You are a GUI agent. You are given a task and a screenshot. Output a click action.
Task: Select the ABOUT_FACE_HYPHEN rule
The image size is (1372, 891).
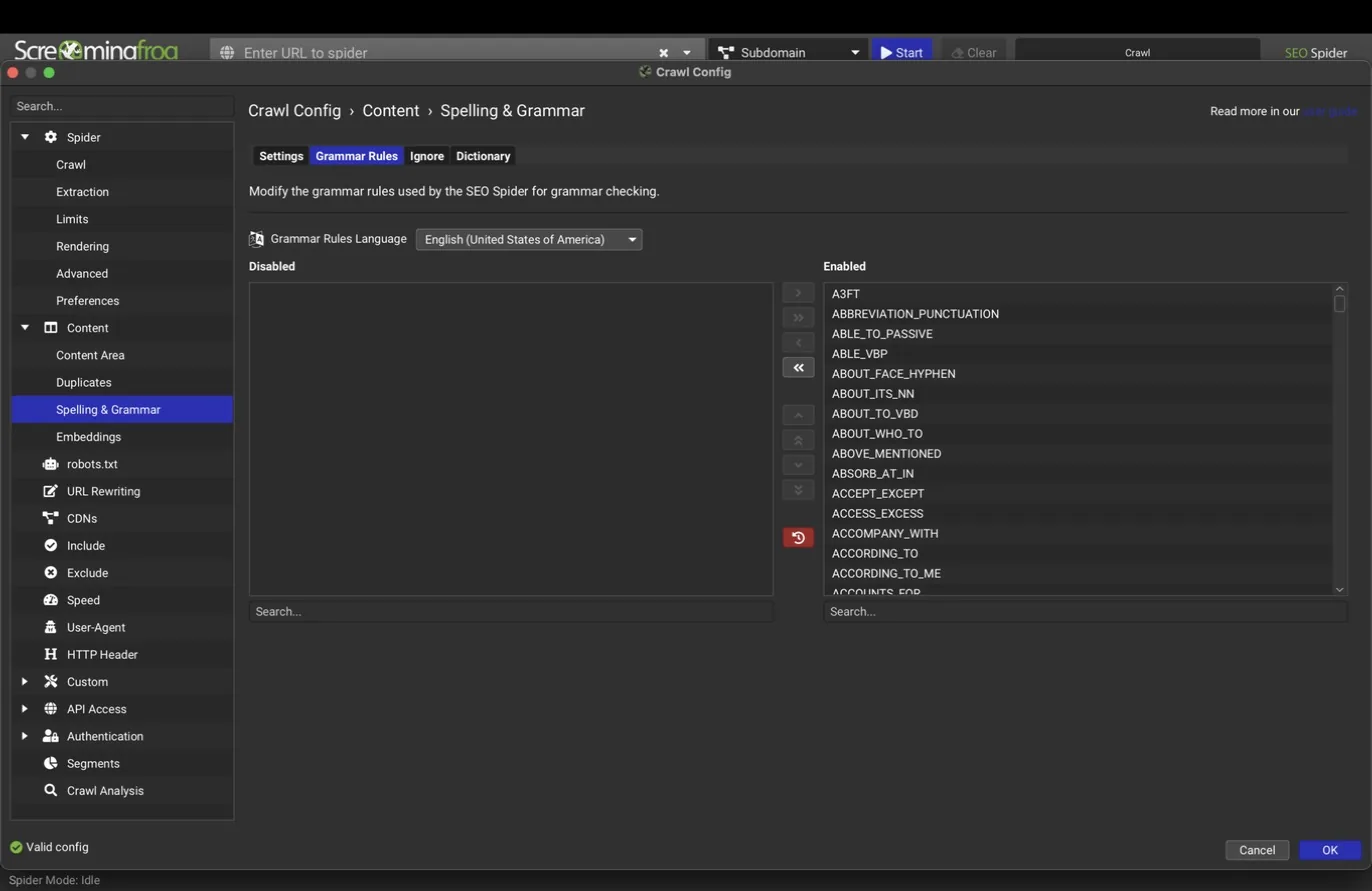[1078, 374]
